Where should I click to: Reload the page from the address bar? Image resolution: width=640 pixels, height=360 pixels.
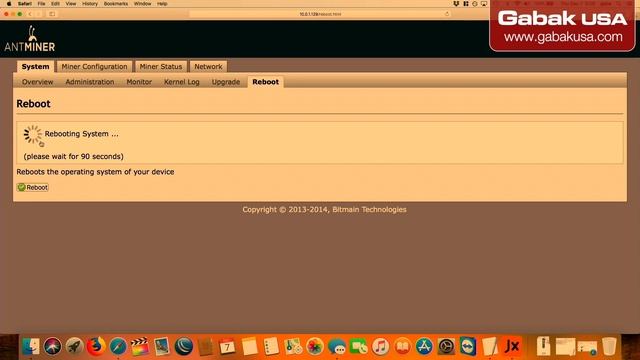click(x=447, y=14)
